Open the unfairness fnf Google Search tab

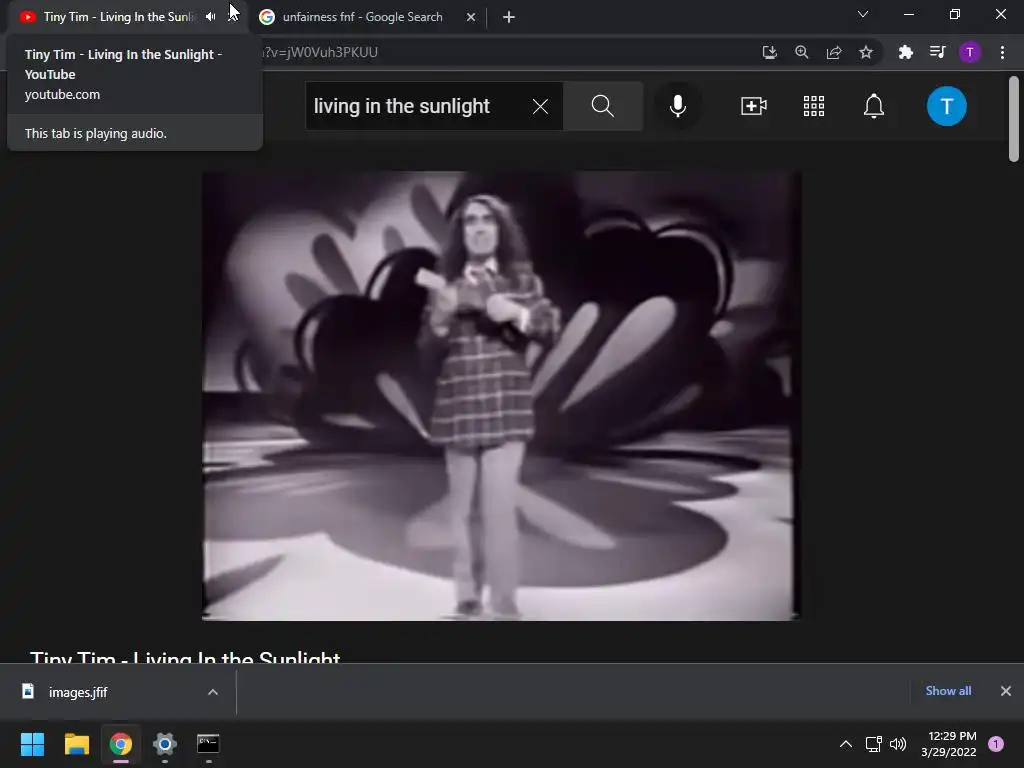click(362, 17)
